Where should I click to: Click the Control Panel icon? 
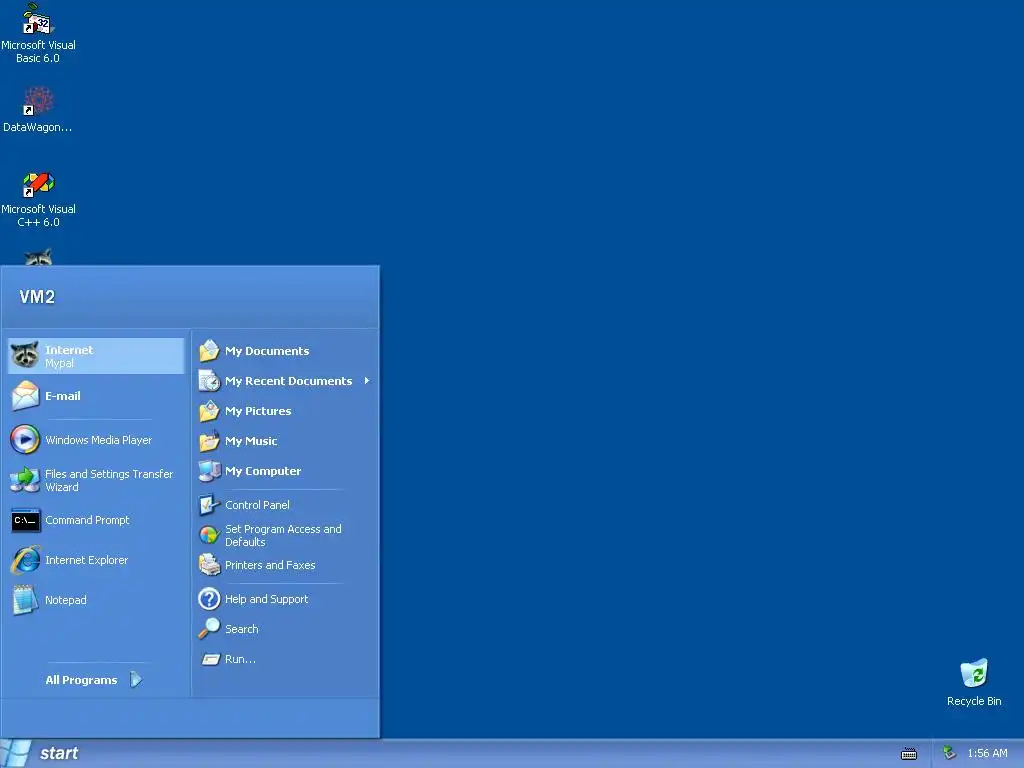209,505
